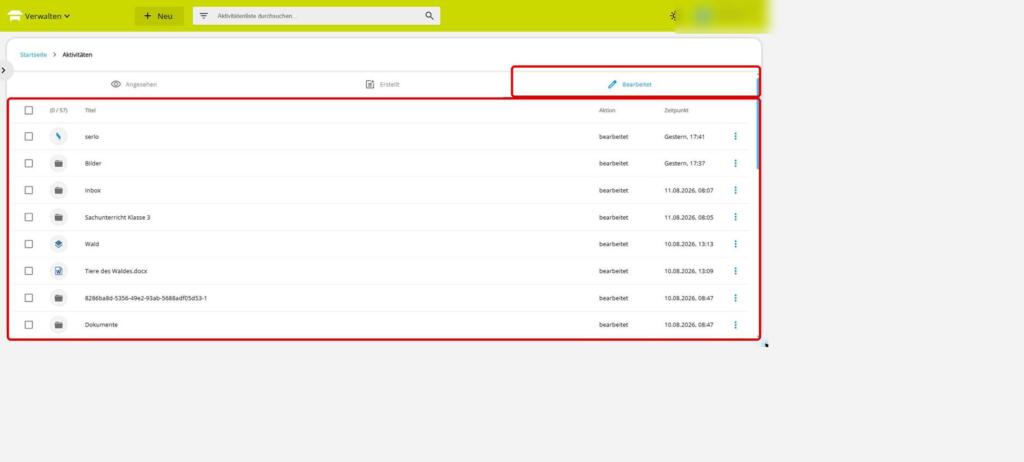Click the magnifier search icon
This screenshot has width=1024, height=462.
pos(429,16)
